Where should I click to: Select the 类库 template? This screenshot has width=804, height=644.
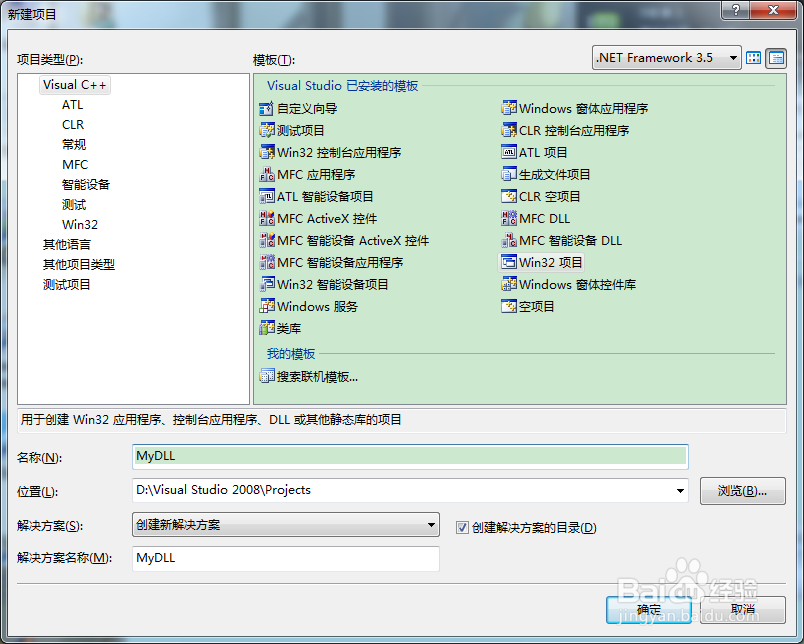[286, 327]
